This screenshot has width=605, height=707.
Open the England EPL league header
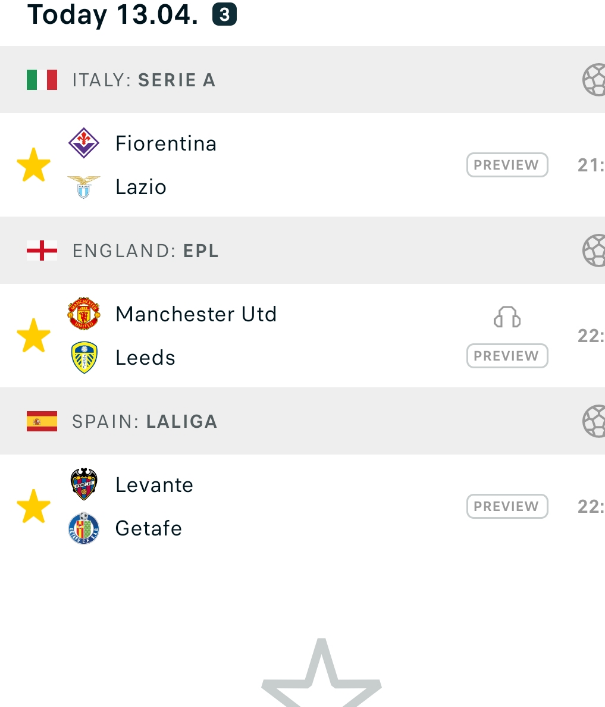pyautogui.click(x=302, y=250)
